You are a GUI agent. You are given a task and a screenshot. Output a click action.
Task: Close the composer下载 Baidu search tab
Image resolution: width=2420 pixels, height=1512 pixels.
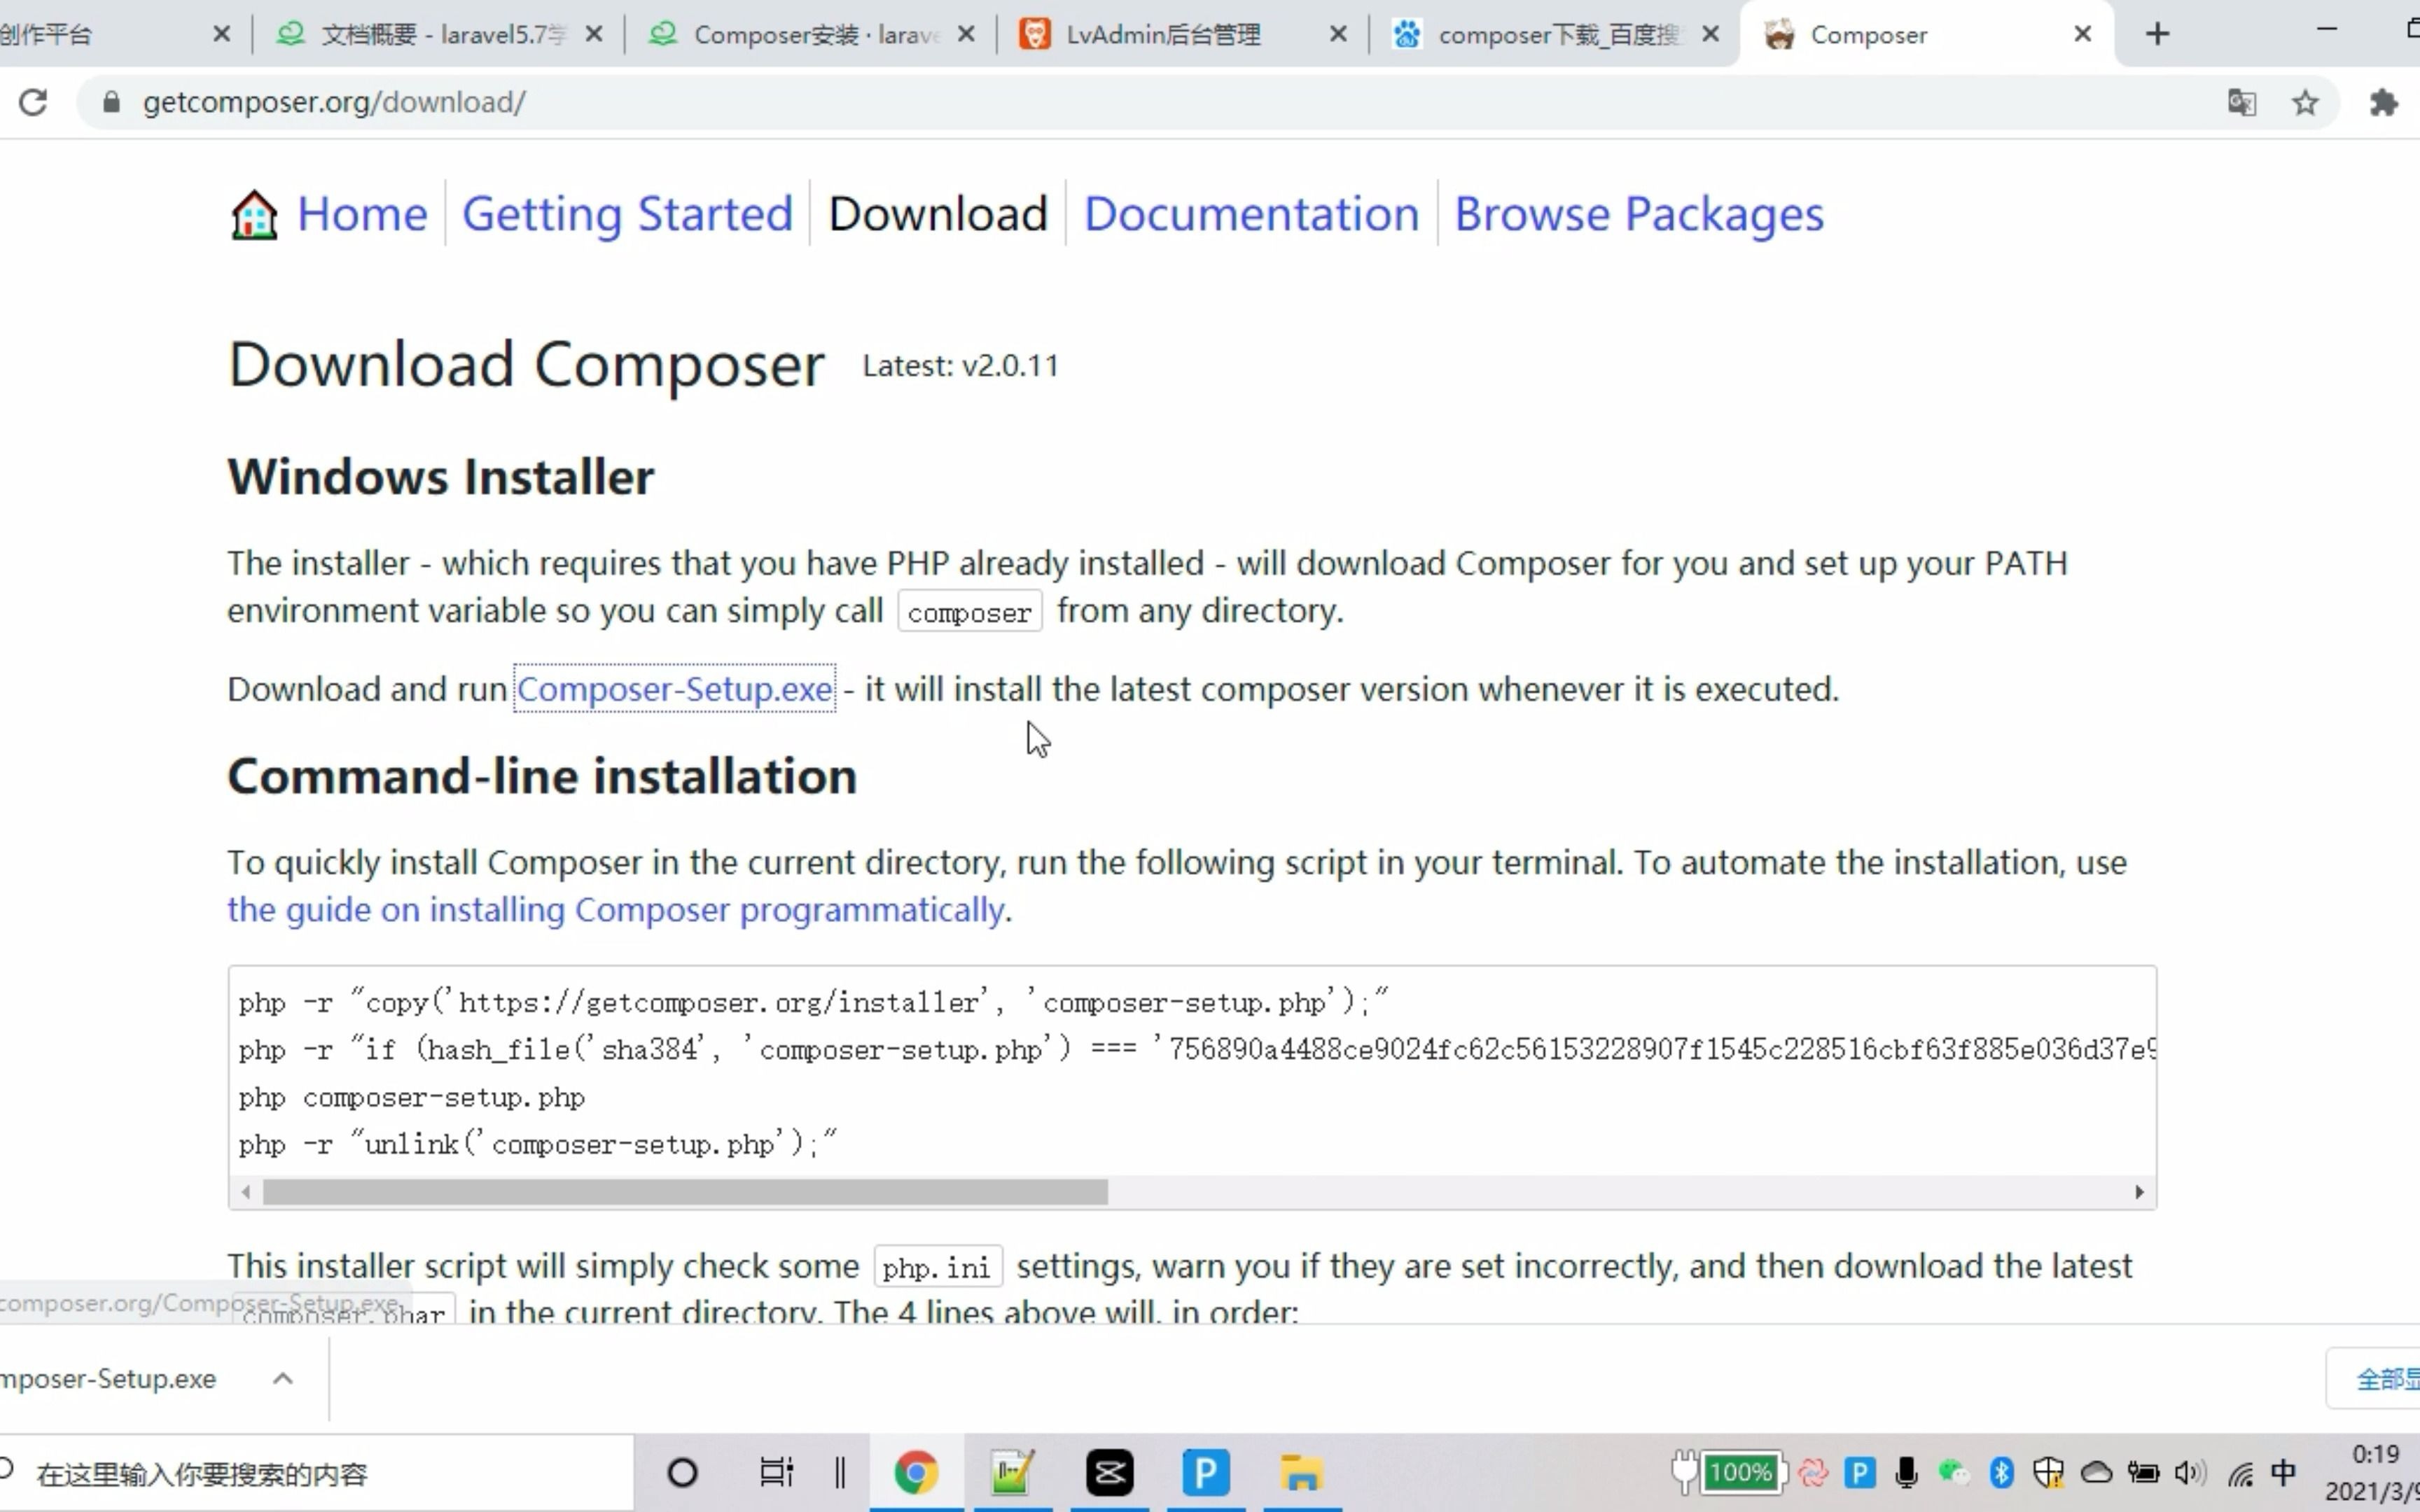[1711, 34]
